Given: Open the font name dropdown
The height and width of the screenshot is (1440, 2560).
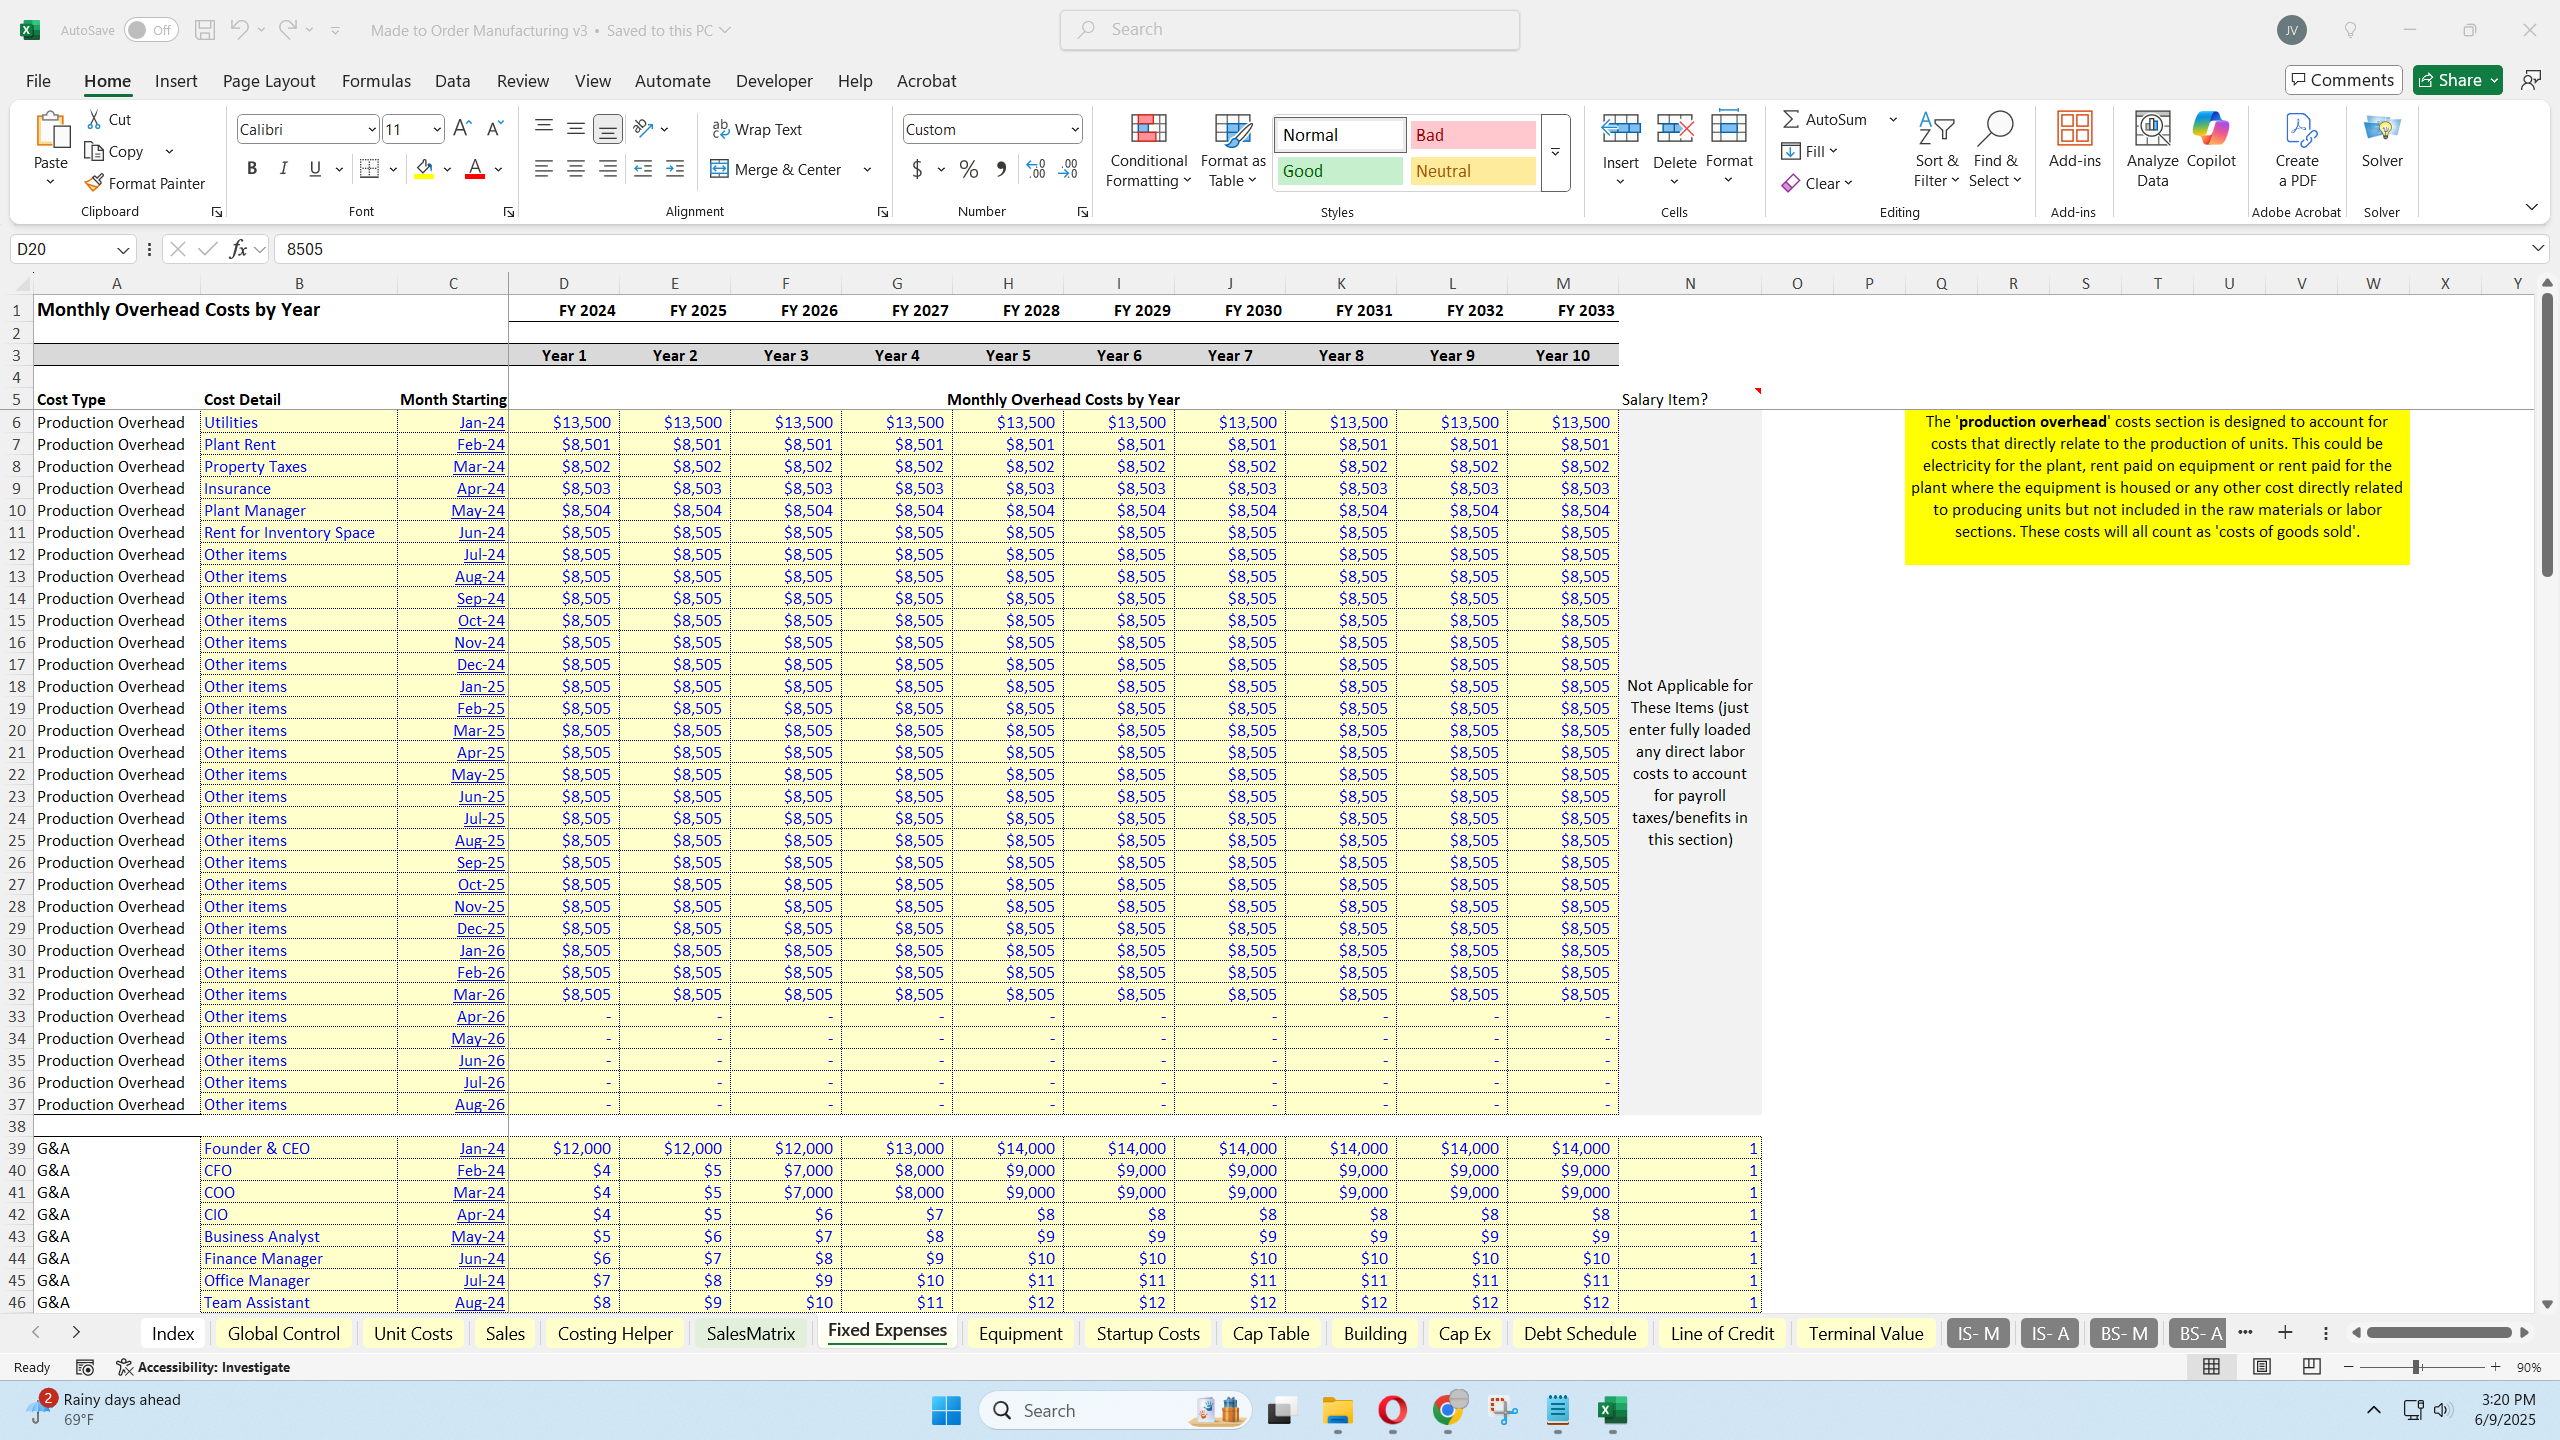Looking at the screenshot, I should click(371, 128).
